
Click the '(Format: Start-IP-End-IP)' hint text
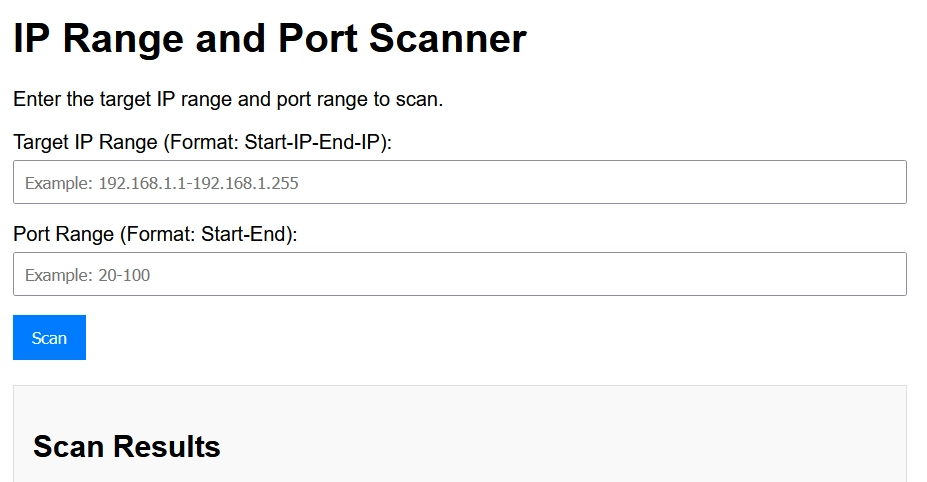coord(277,142)
